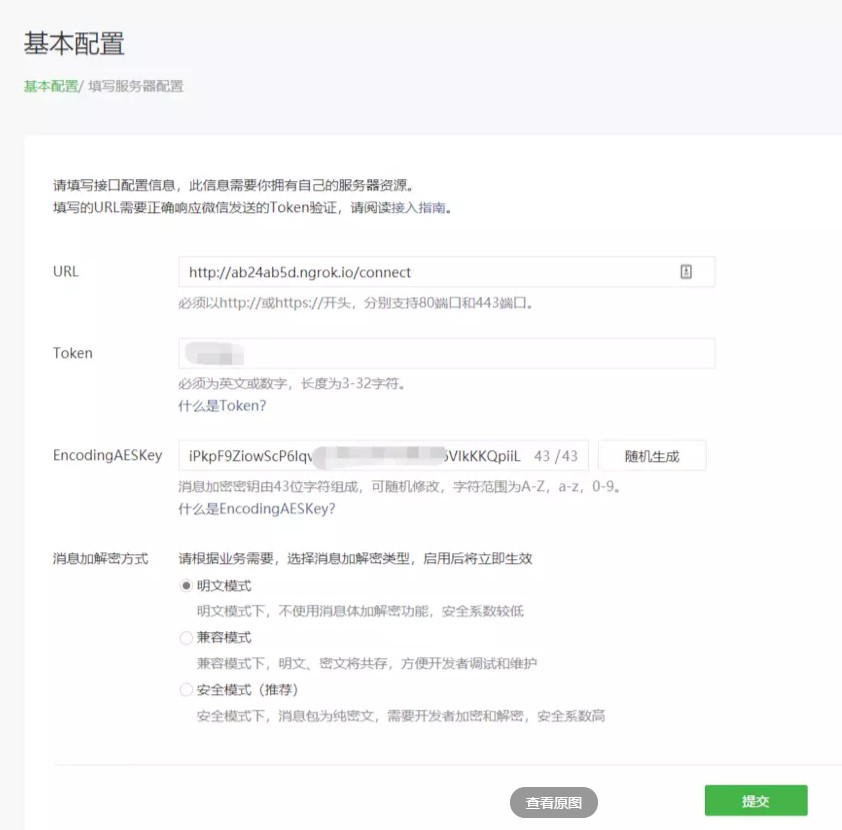Open the 接入指南 link

[x=418, y=207]
